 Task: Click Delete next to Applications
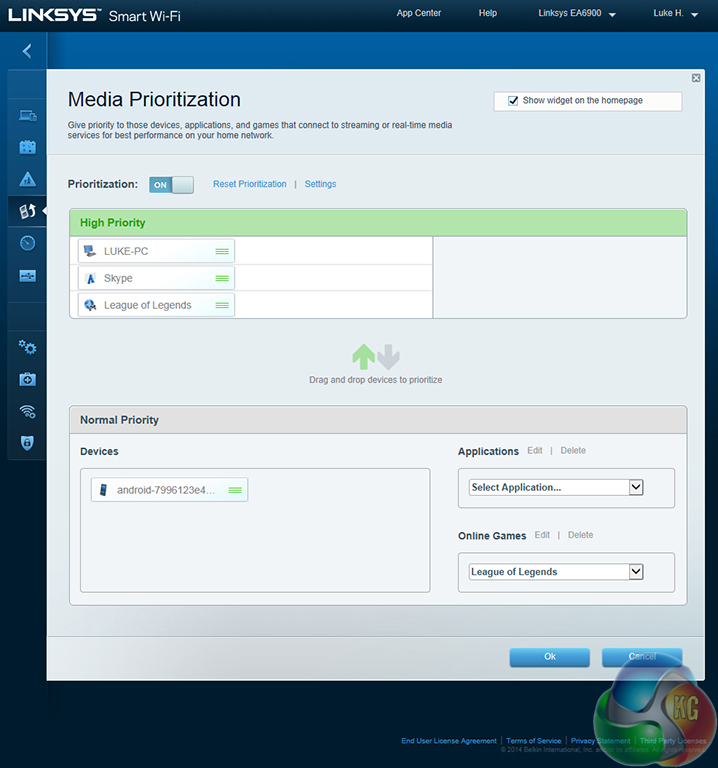click(x=573, y=451)
